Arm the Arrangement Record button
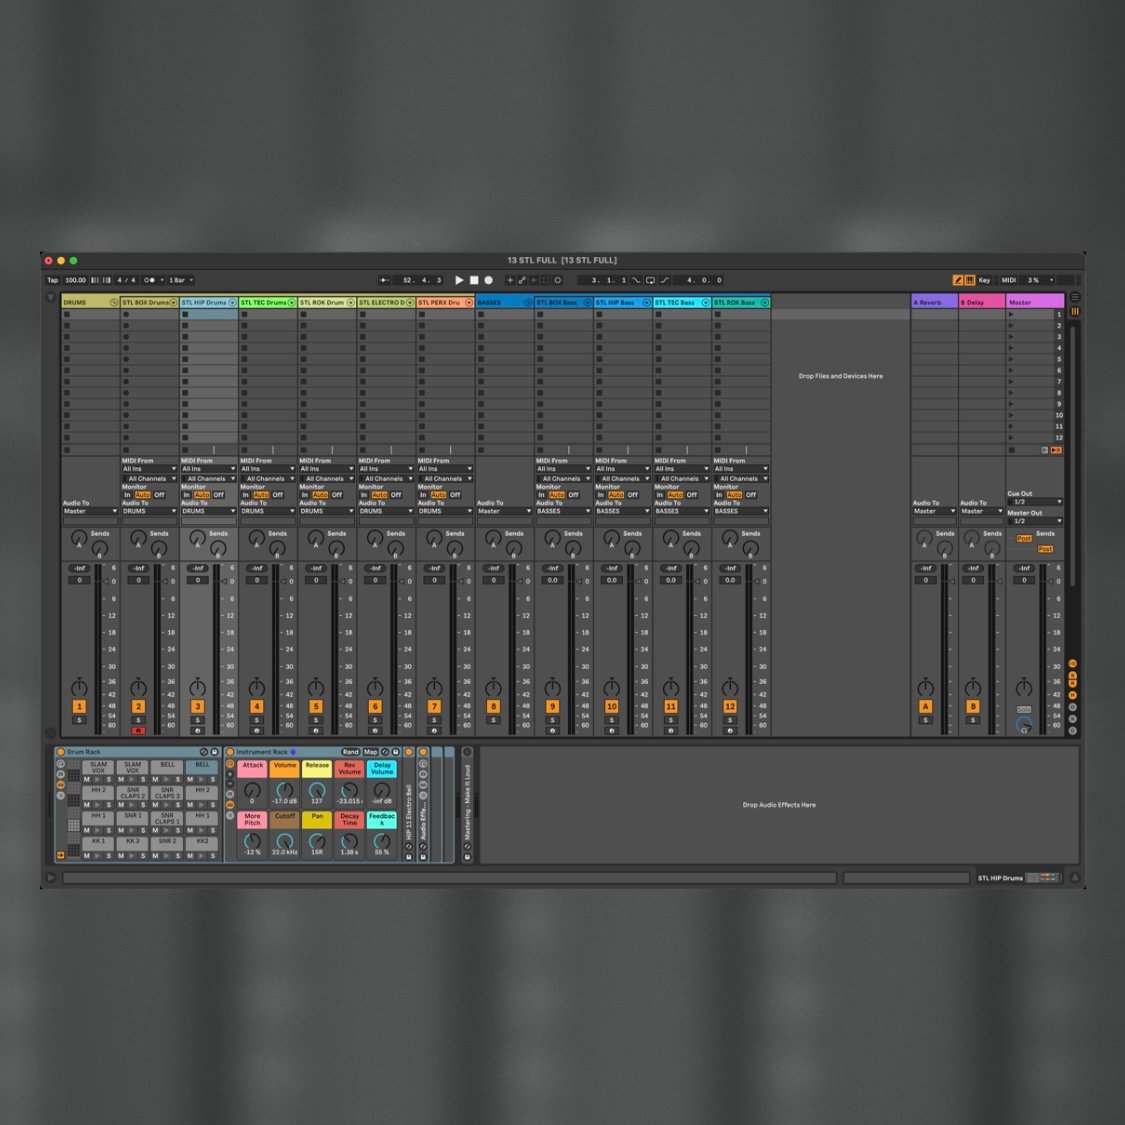Screen dimensions: 1125x1125 click(x=489, y=280)
